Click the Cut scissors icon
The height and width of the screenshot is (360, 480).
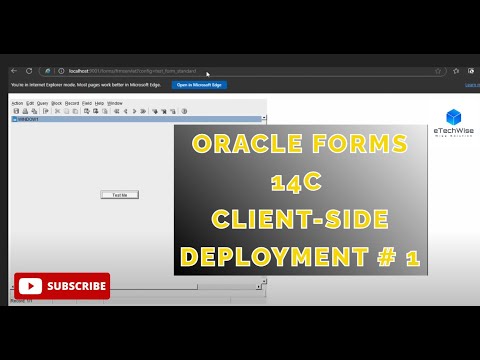(57, 111)
